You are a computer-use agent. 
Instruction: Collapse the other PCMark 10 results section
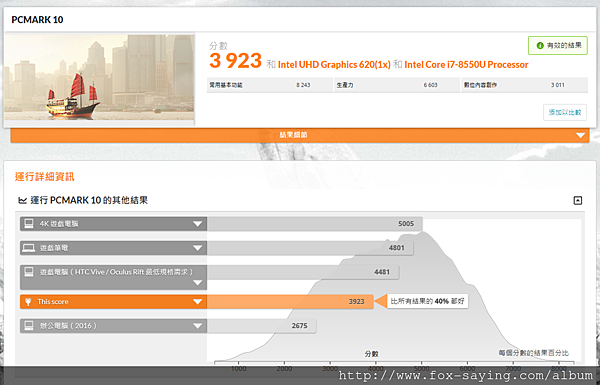tap(577, 200)
